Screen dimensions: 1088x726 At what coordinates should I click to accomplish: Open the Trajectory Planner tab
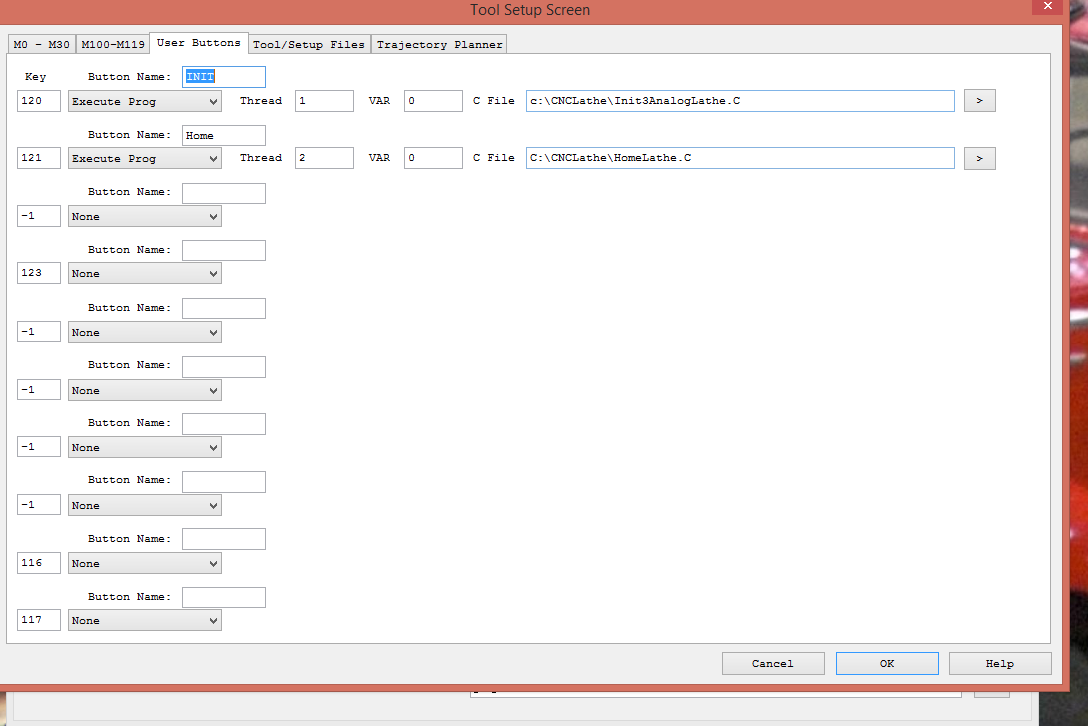tap(439, 44)
